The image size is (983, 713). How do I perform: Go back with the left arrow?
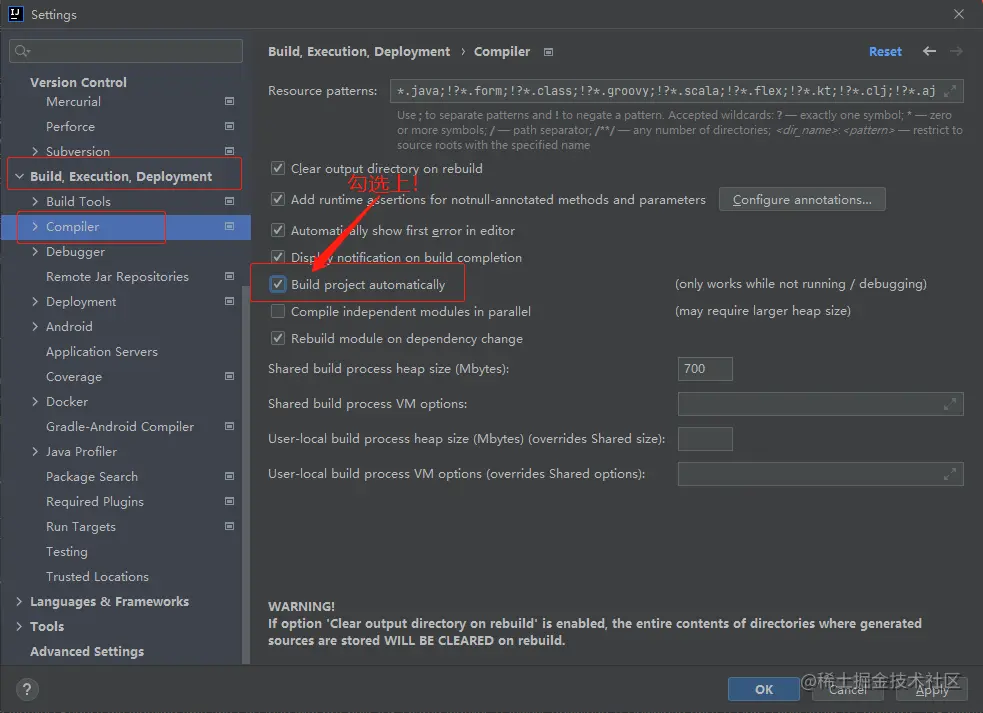[929, 51]
